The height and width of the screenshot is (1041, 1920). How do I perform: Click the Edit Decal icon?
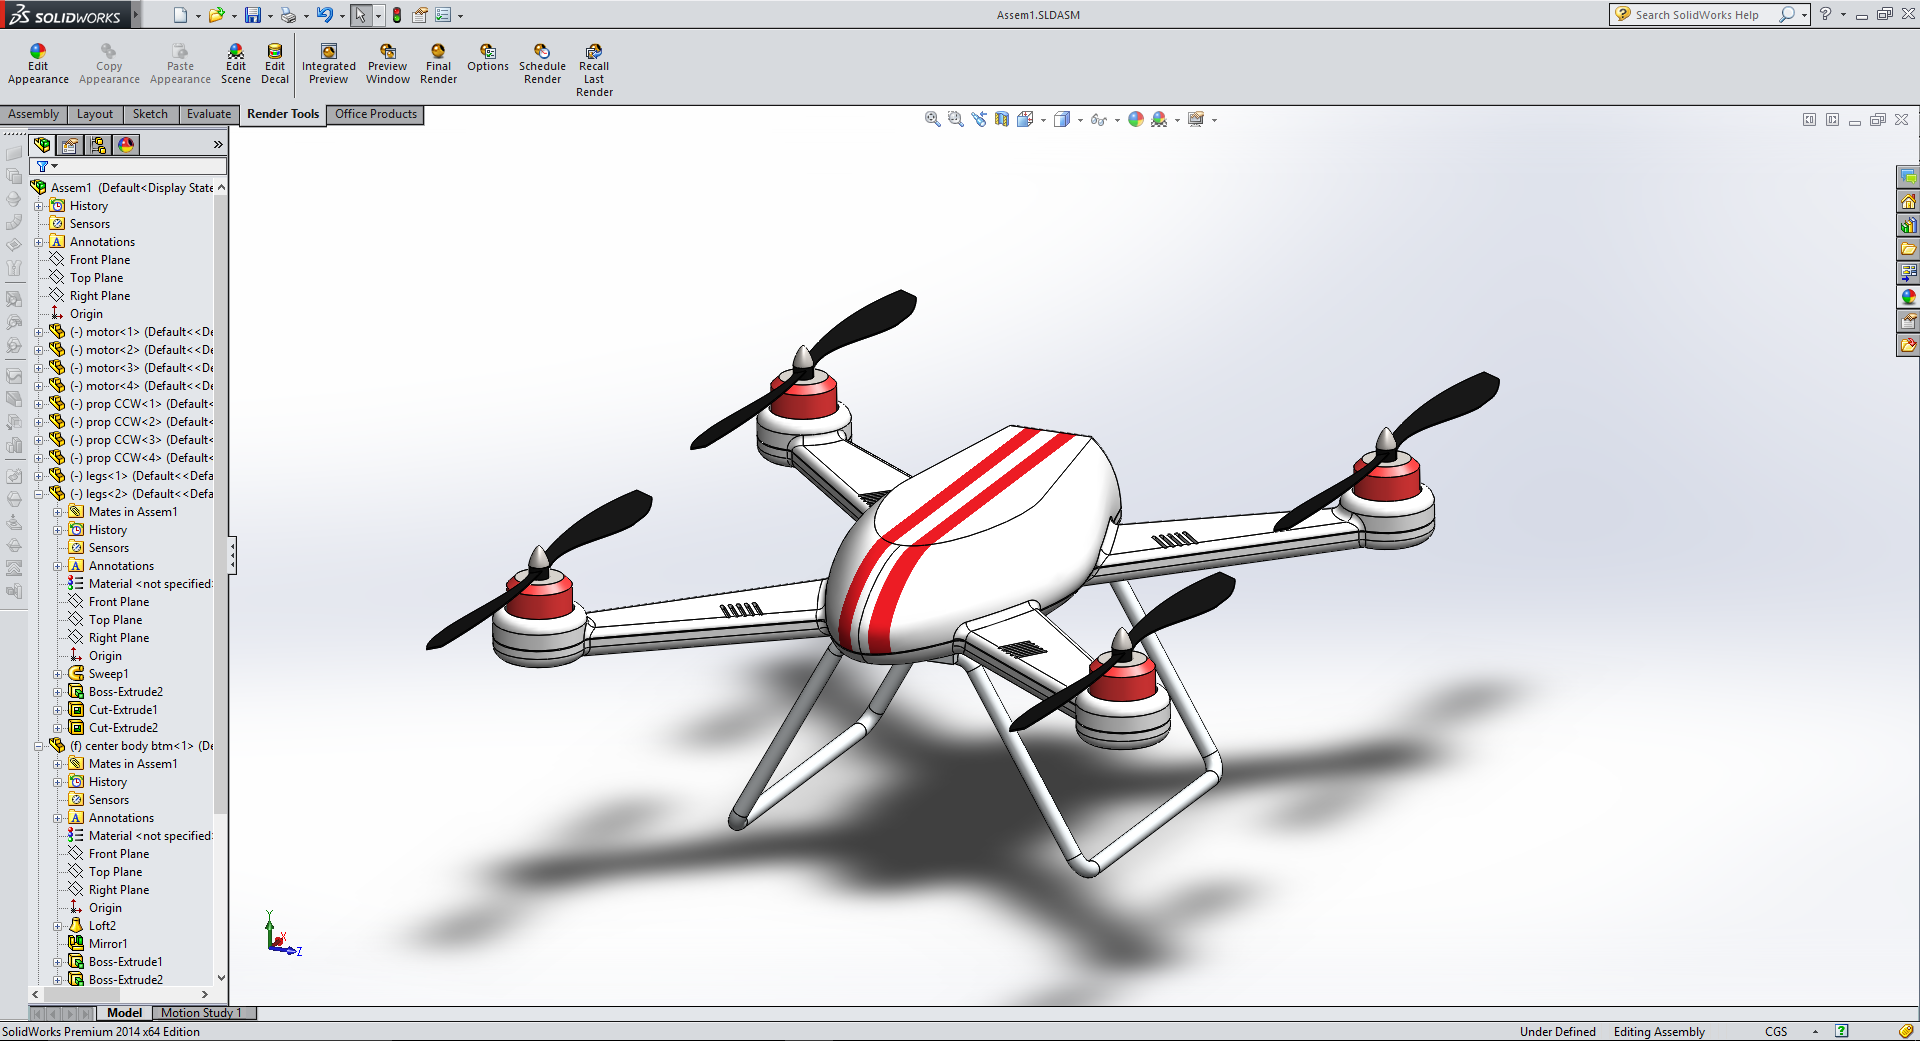275,64
